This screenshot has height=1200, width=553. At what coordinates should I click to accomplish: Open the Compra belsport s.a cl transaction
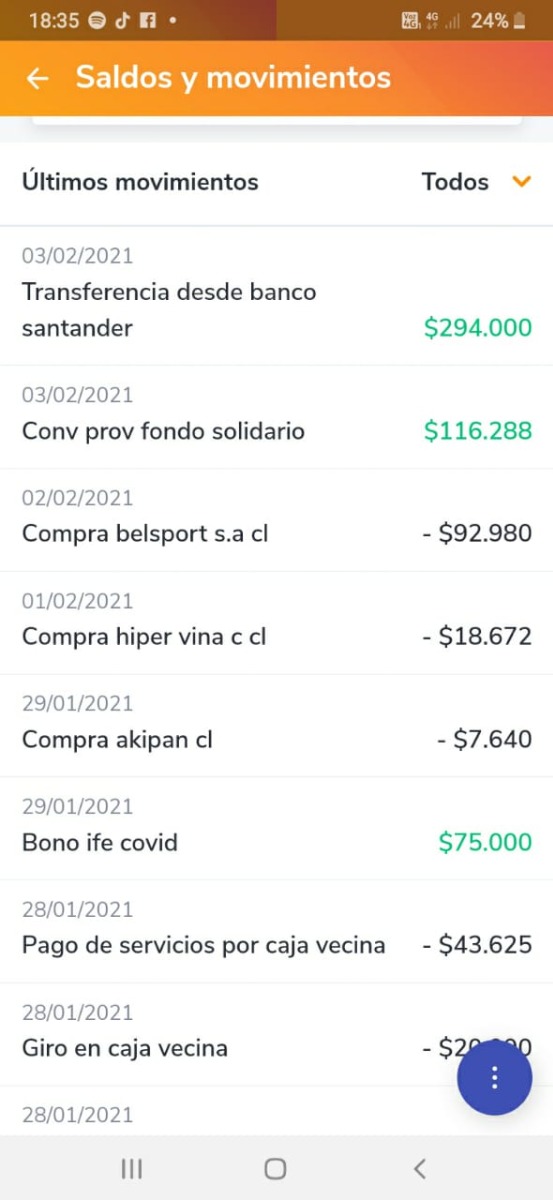276,520
